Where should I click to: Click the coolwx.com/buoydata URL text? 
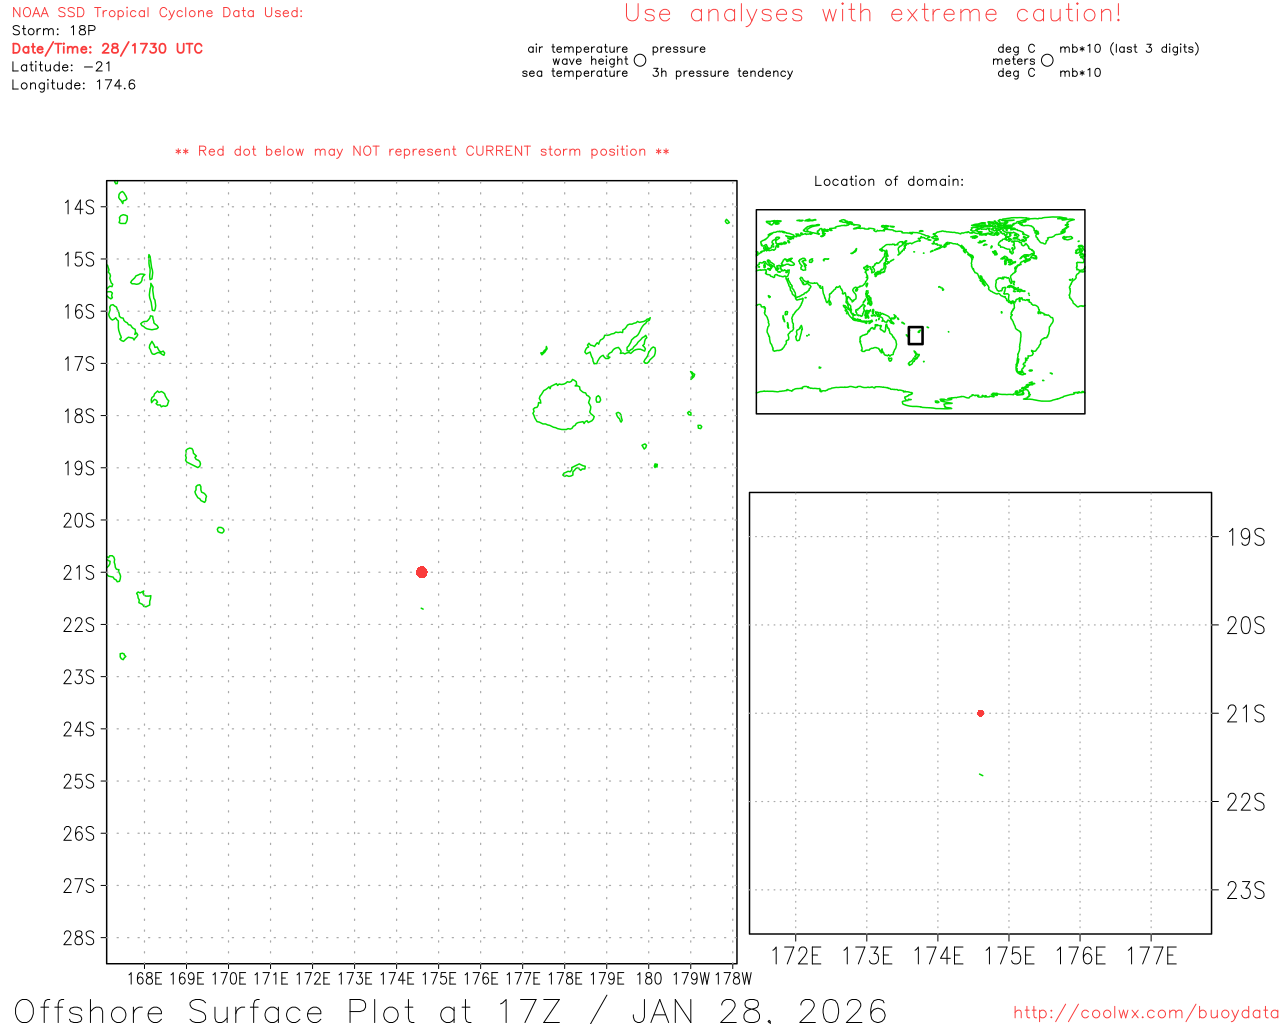click(1146, 1013)
